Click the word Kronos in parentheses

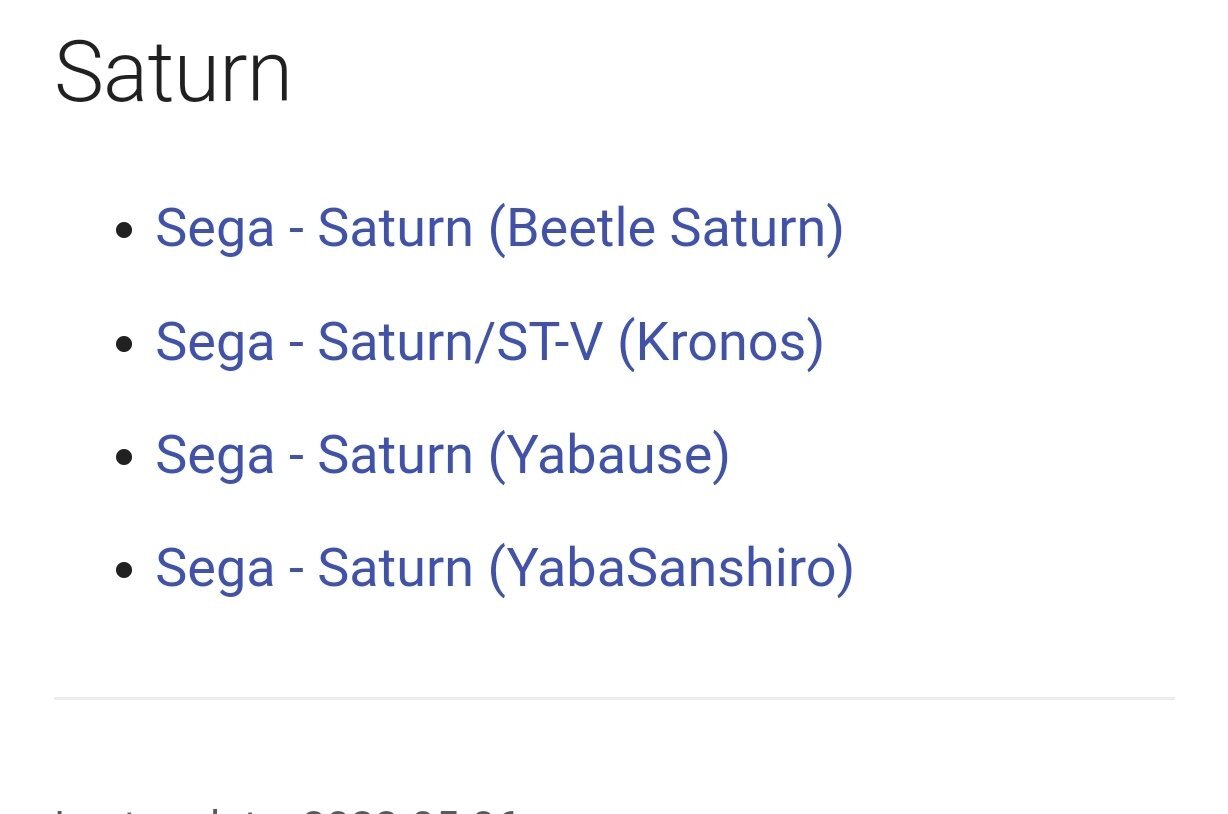click(x=721, y=342)
